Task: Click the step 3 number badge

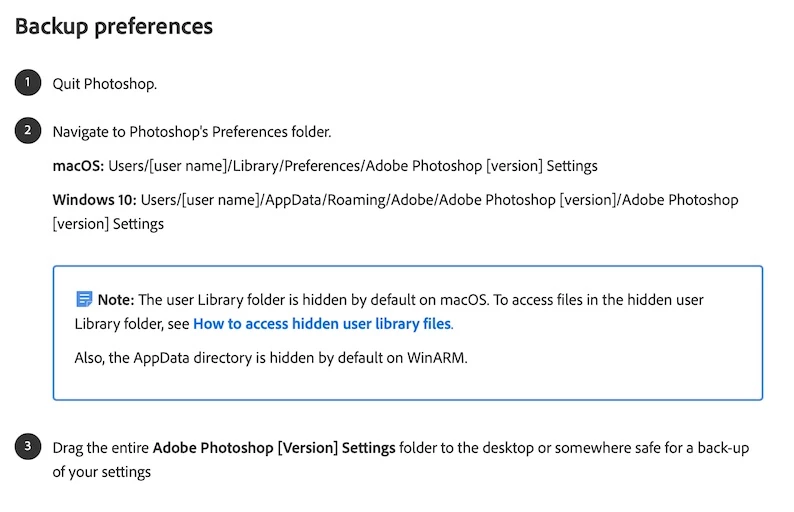Action: point(27,447)
